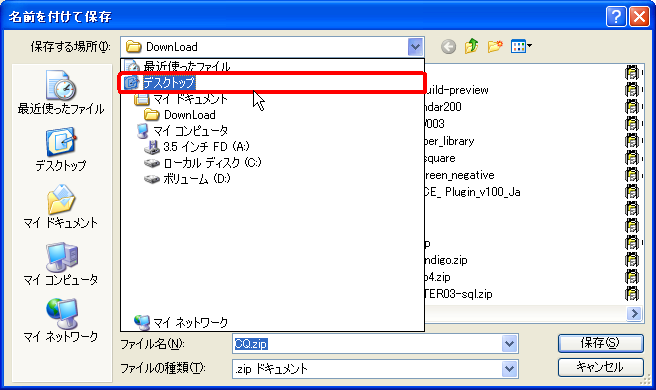The image size is (656, 390).
Task: Open the Views menu icon
Action: point(521,46)
